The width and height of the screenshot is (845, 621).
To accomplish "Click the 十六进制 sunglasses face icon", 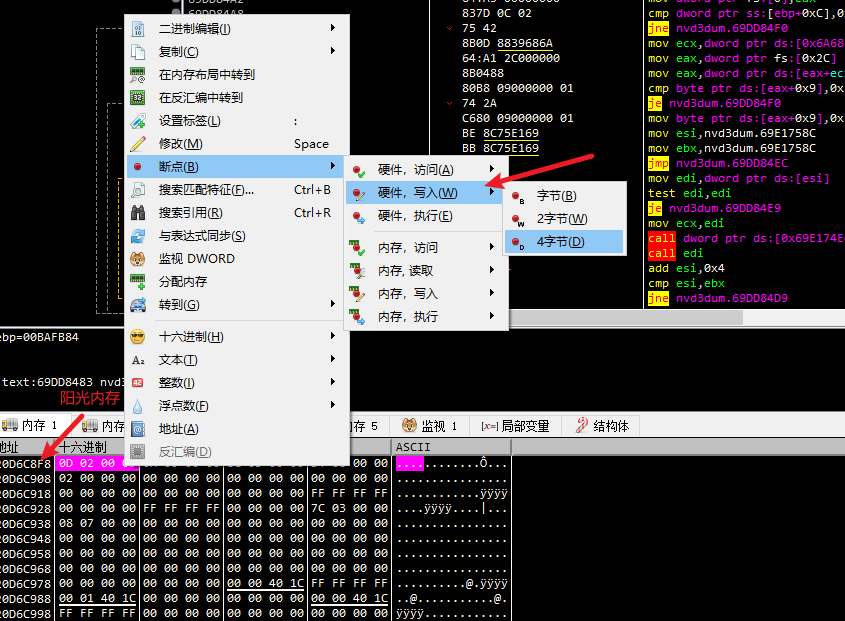I will point(138,337).
